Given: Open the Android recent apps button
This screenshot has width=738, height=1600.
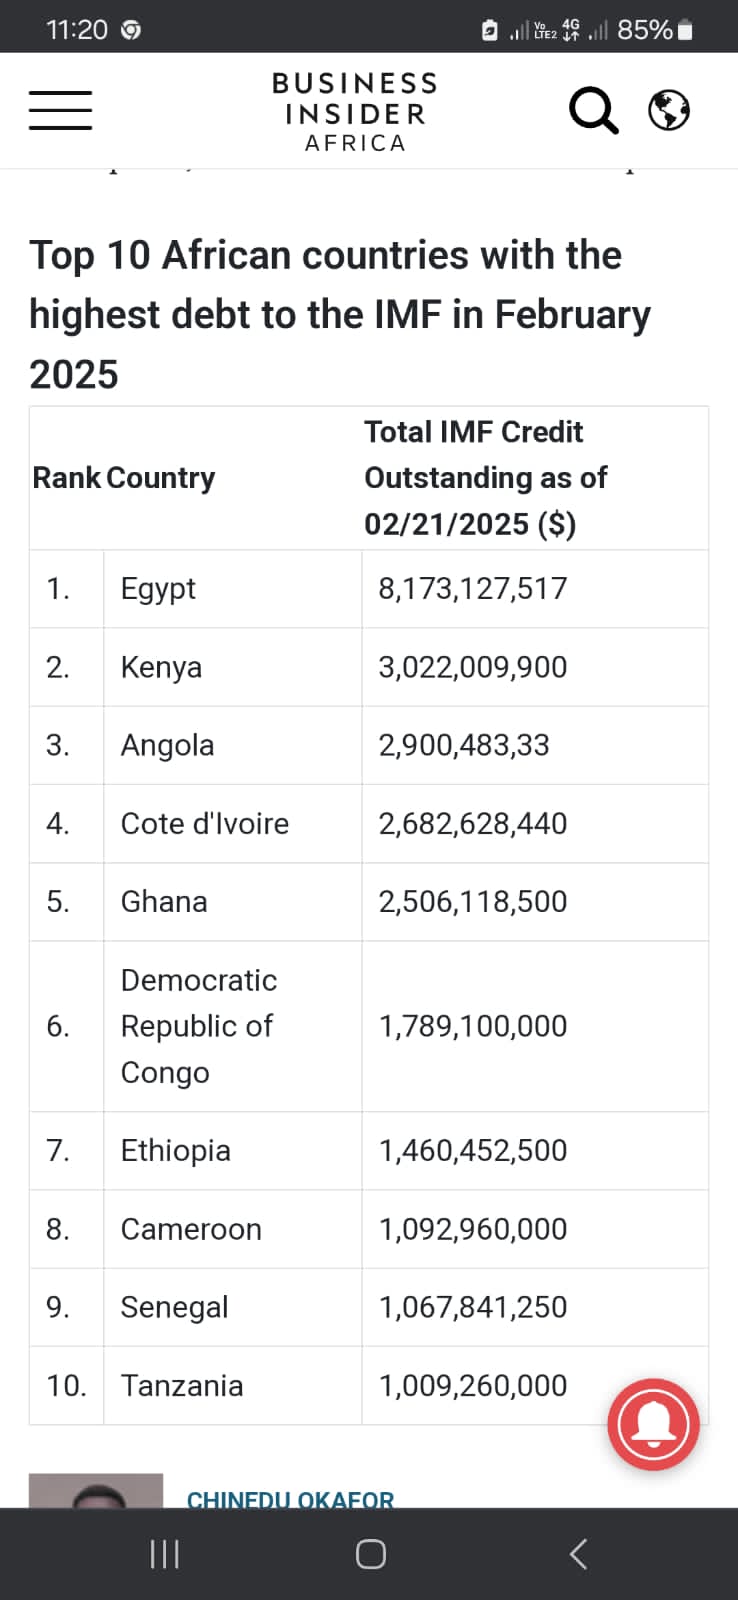Looking at the screenshot, I should (164, 1554).
